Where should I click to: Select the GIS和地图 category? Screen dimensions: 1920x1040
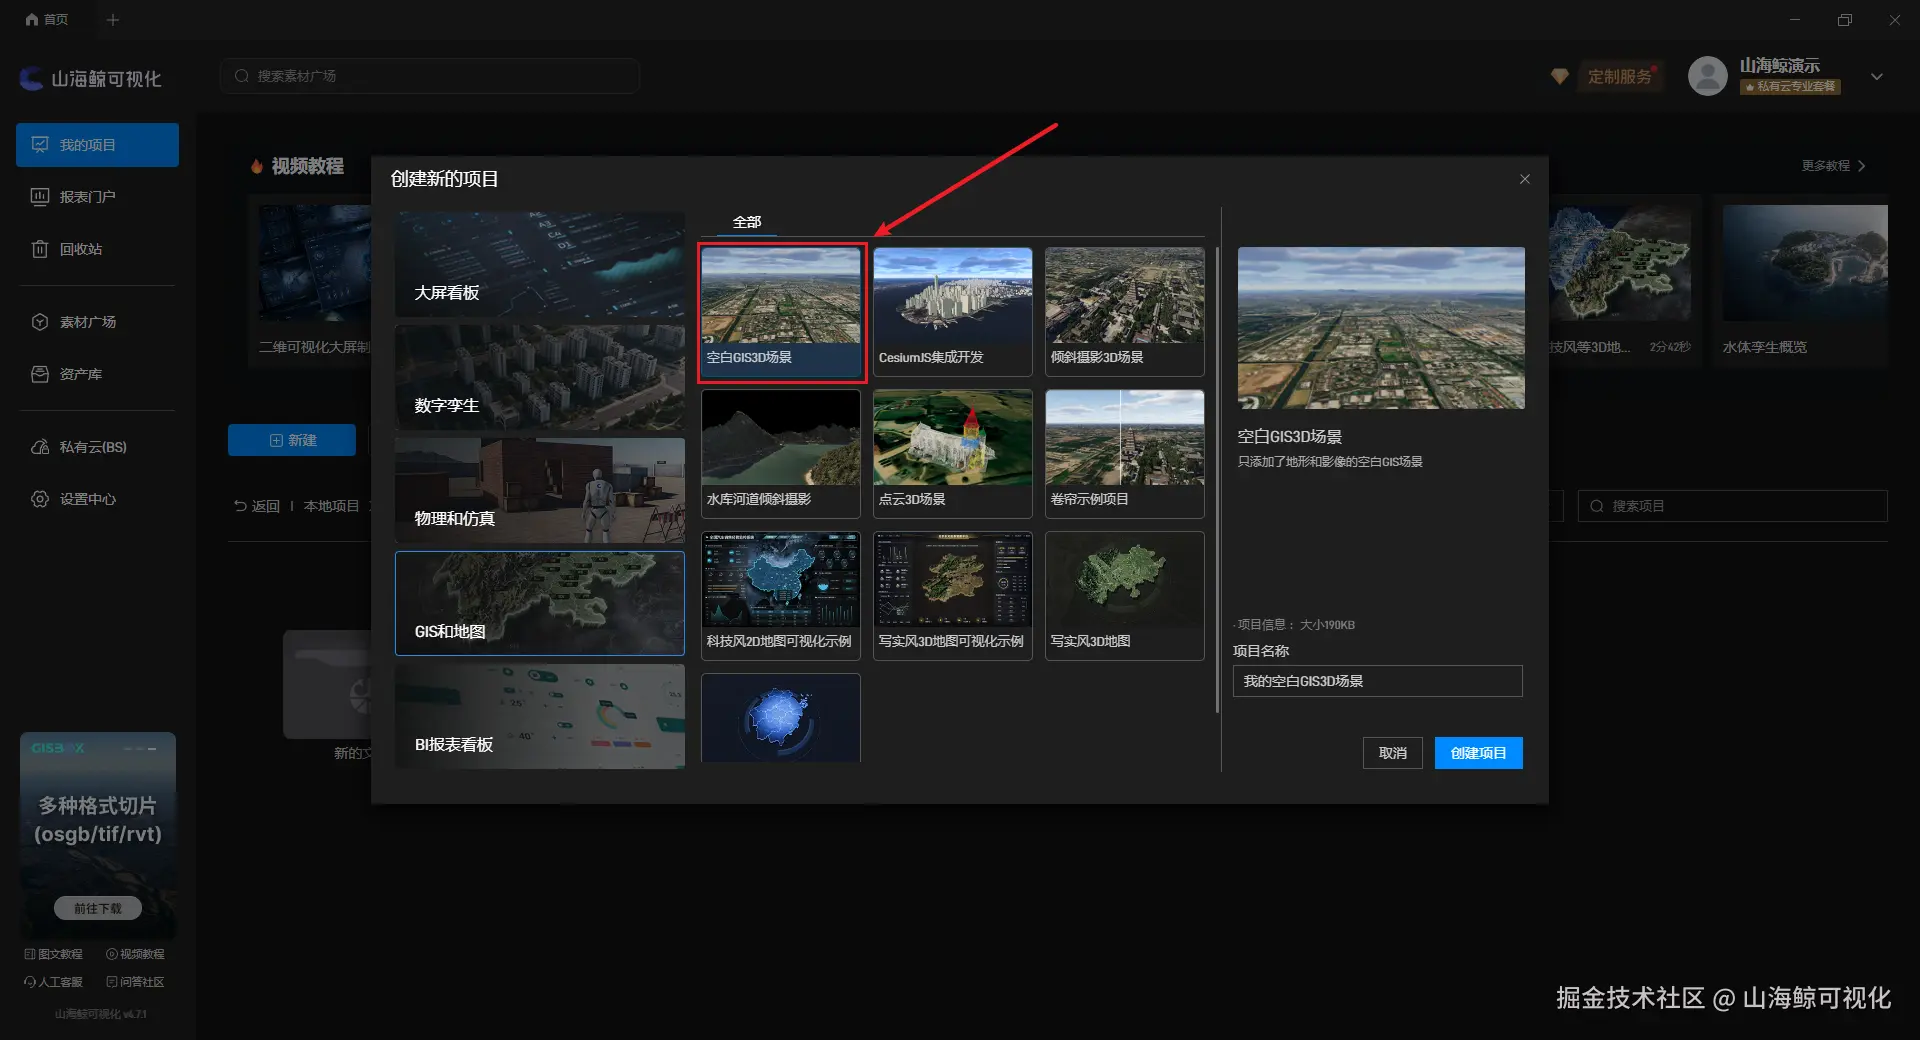point(540,603)
